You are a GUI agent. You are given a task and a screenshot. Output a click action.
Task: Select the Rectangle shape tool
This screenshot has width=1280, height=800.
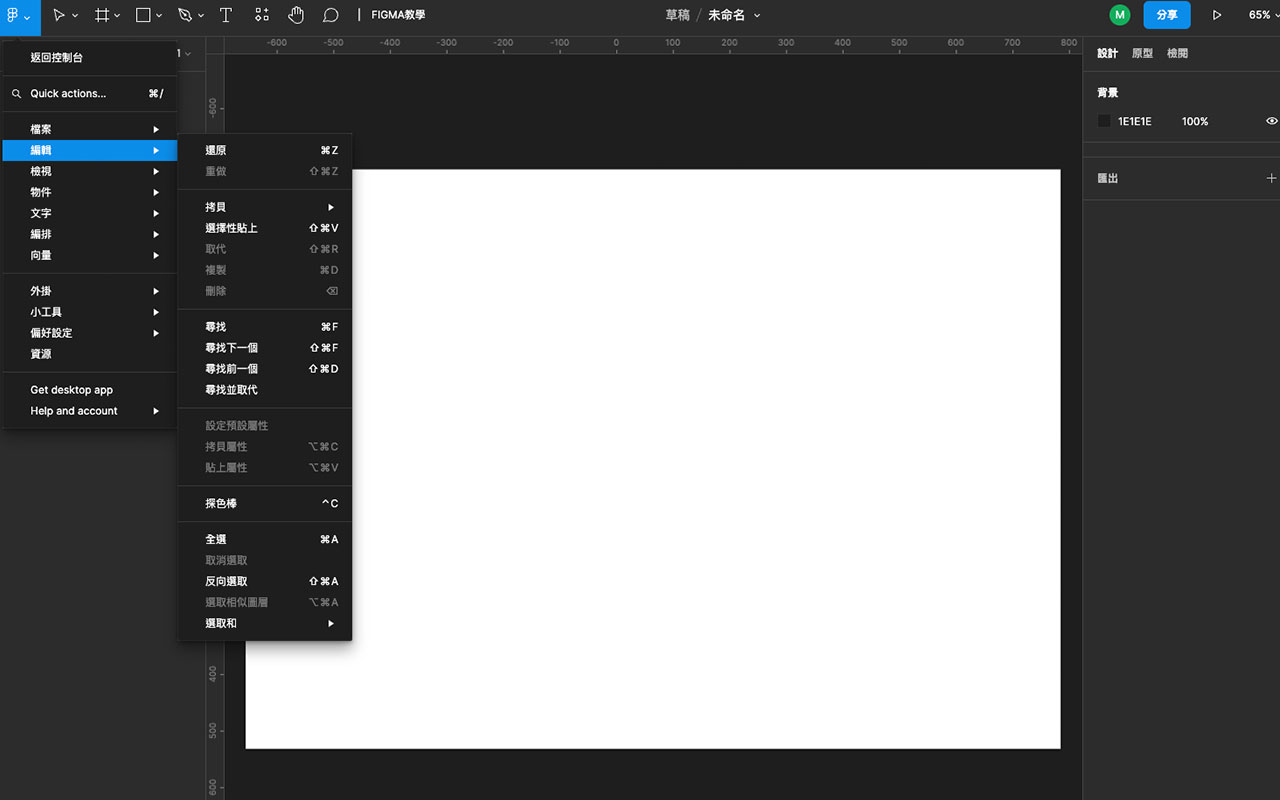coord(142,14)
